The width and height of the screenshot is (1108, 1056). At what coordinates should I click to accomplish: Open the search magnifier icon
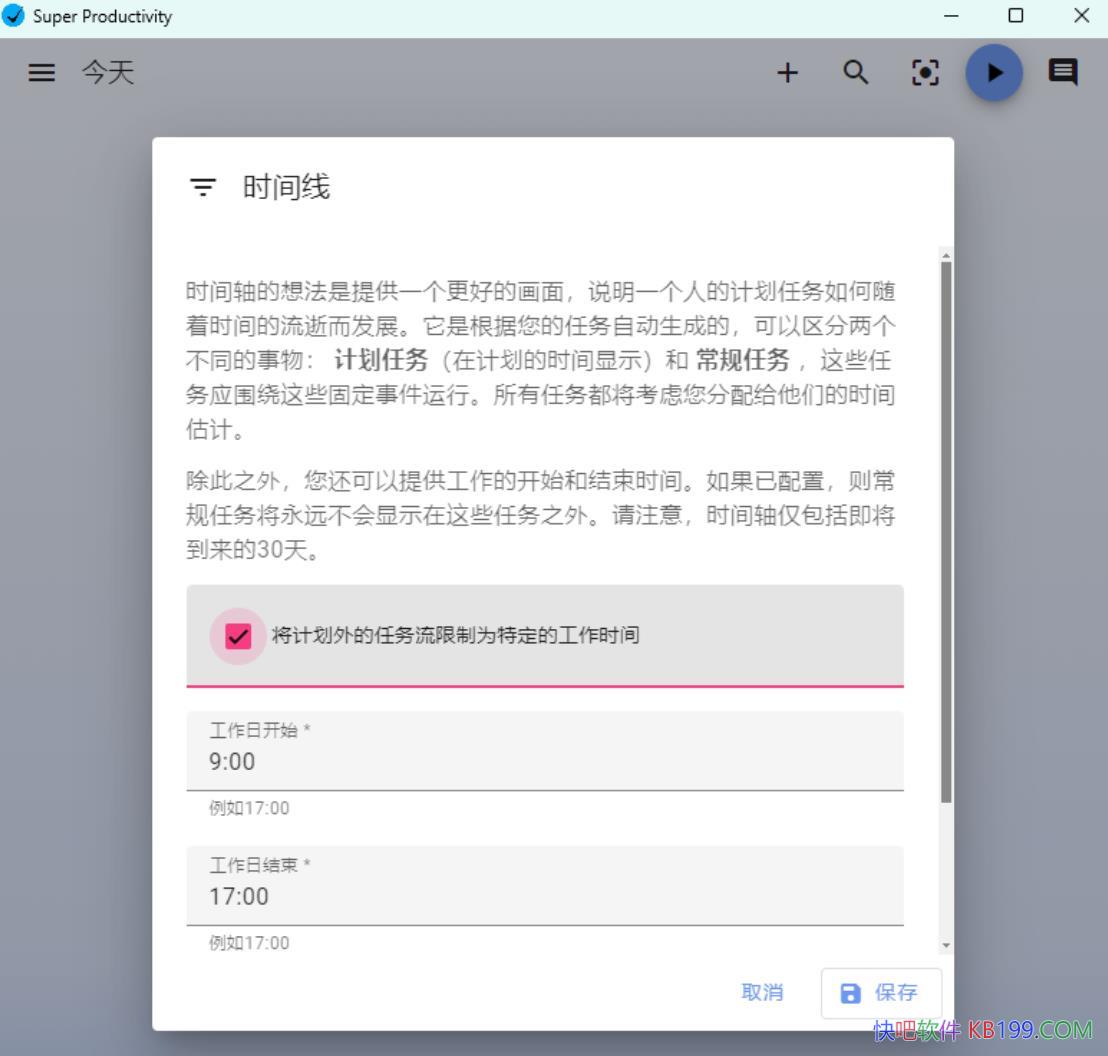point(856,73)
